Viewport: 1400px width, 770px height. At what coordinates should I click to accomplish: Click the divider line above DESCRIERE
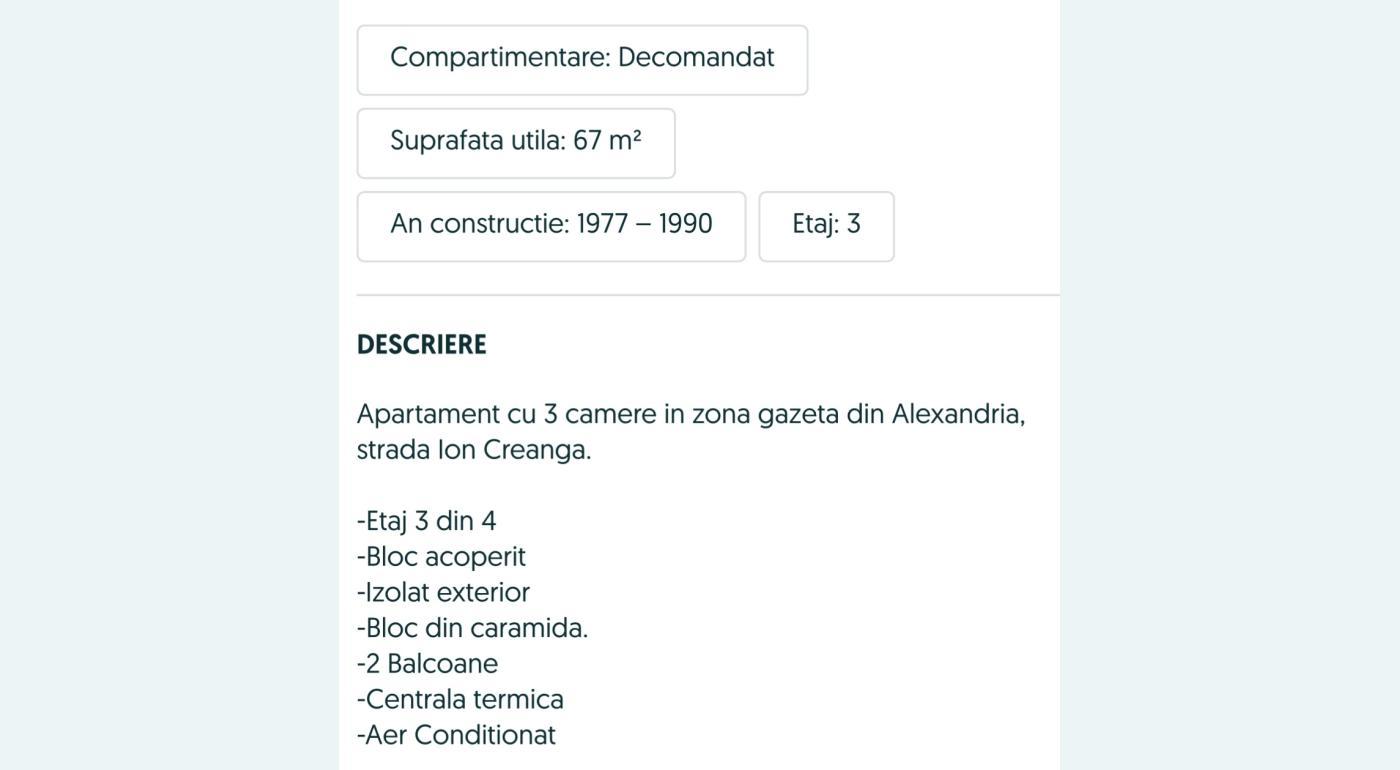tap(708, 295)
